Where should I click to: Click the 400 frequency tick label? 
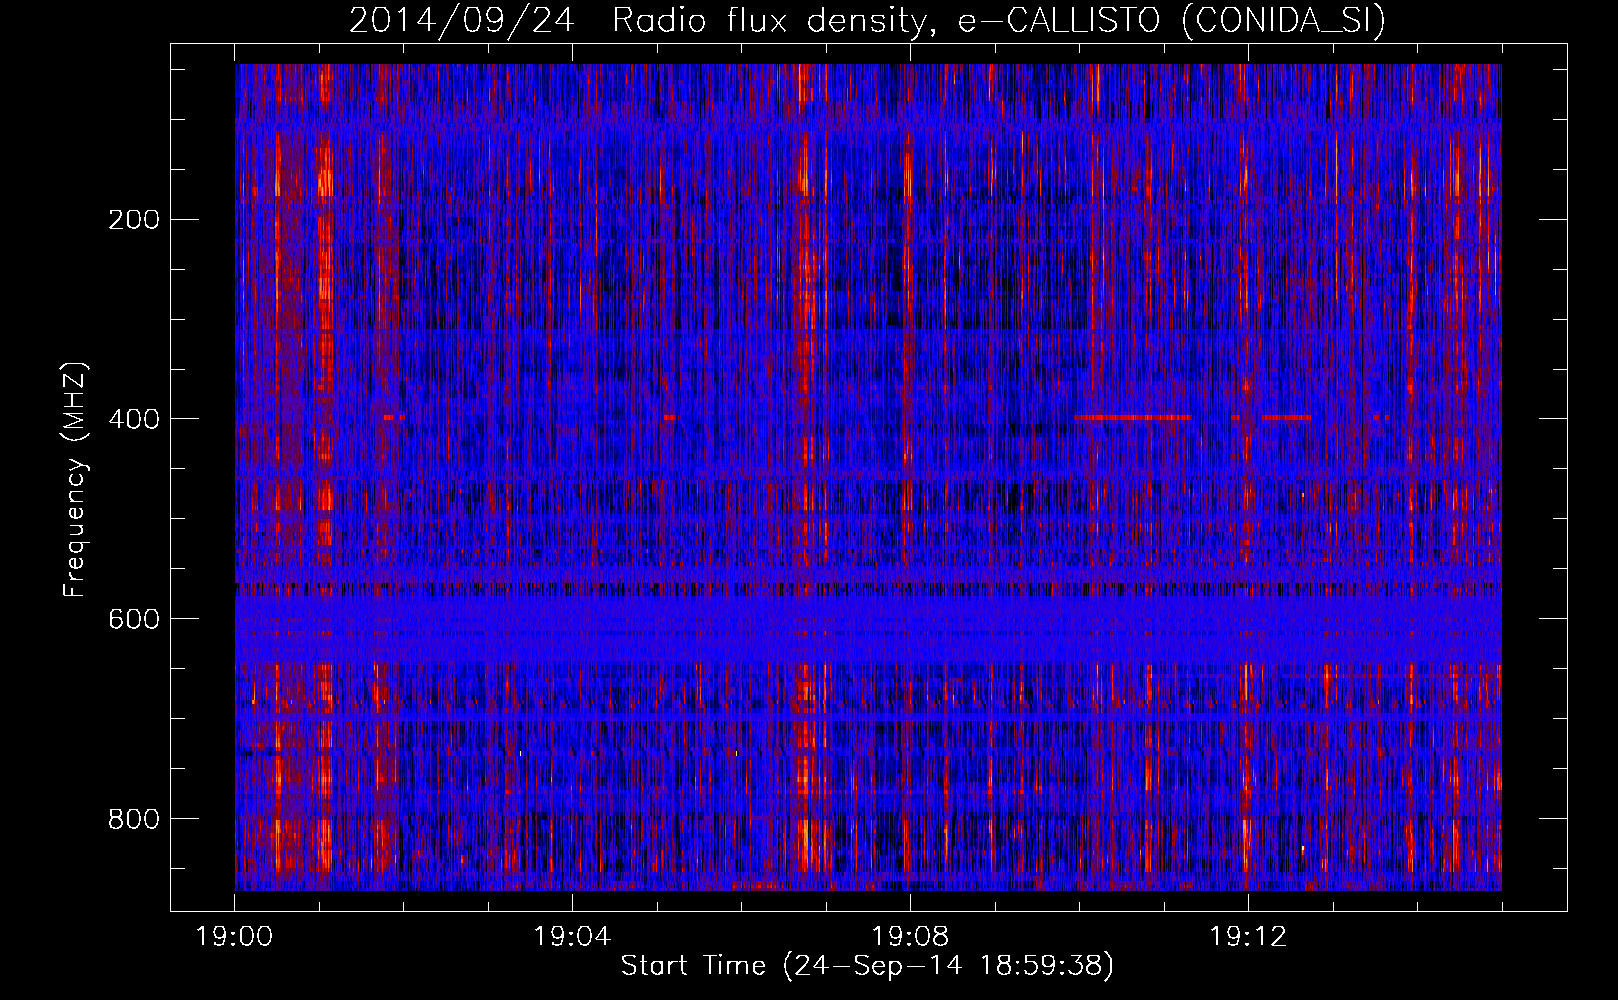pyautogui.click(x=134, y=419)
